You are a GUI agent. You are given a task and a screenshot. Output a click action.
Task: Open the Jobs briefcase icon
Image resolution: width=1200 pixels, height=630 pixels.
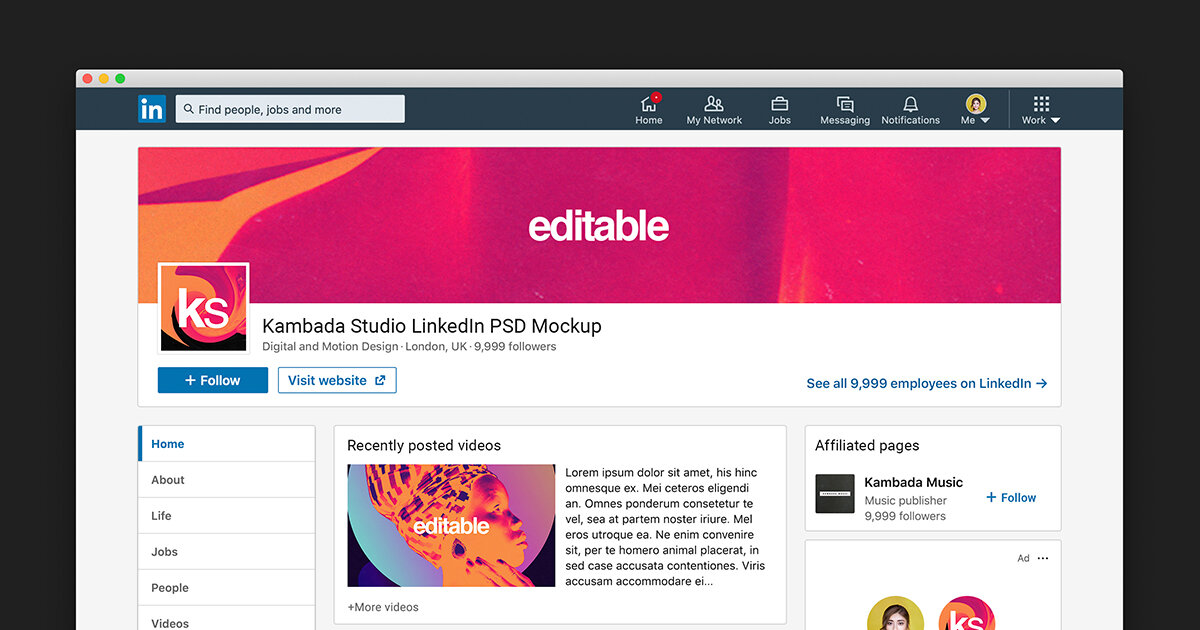tap(779, 104)
